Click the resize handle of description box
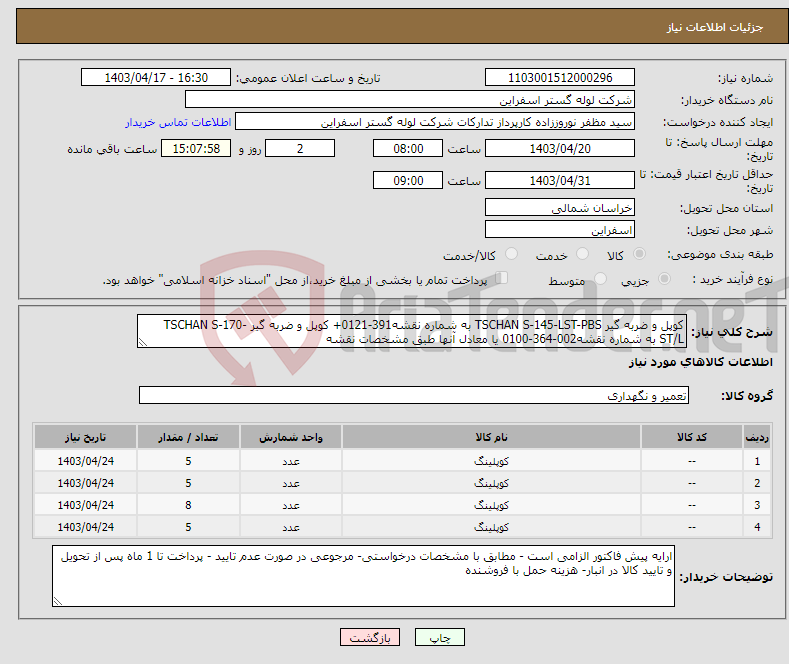Screen dimensions: 789x664 pyautogui.click(x=142, y=343)
